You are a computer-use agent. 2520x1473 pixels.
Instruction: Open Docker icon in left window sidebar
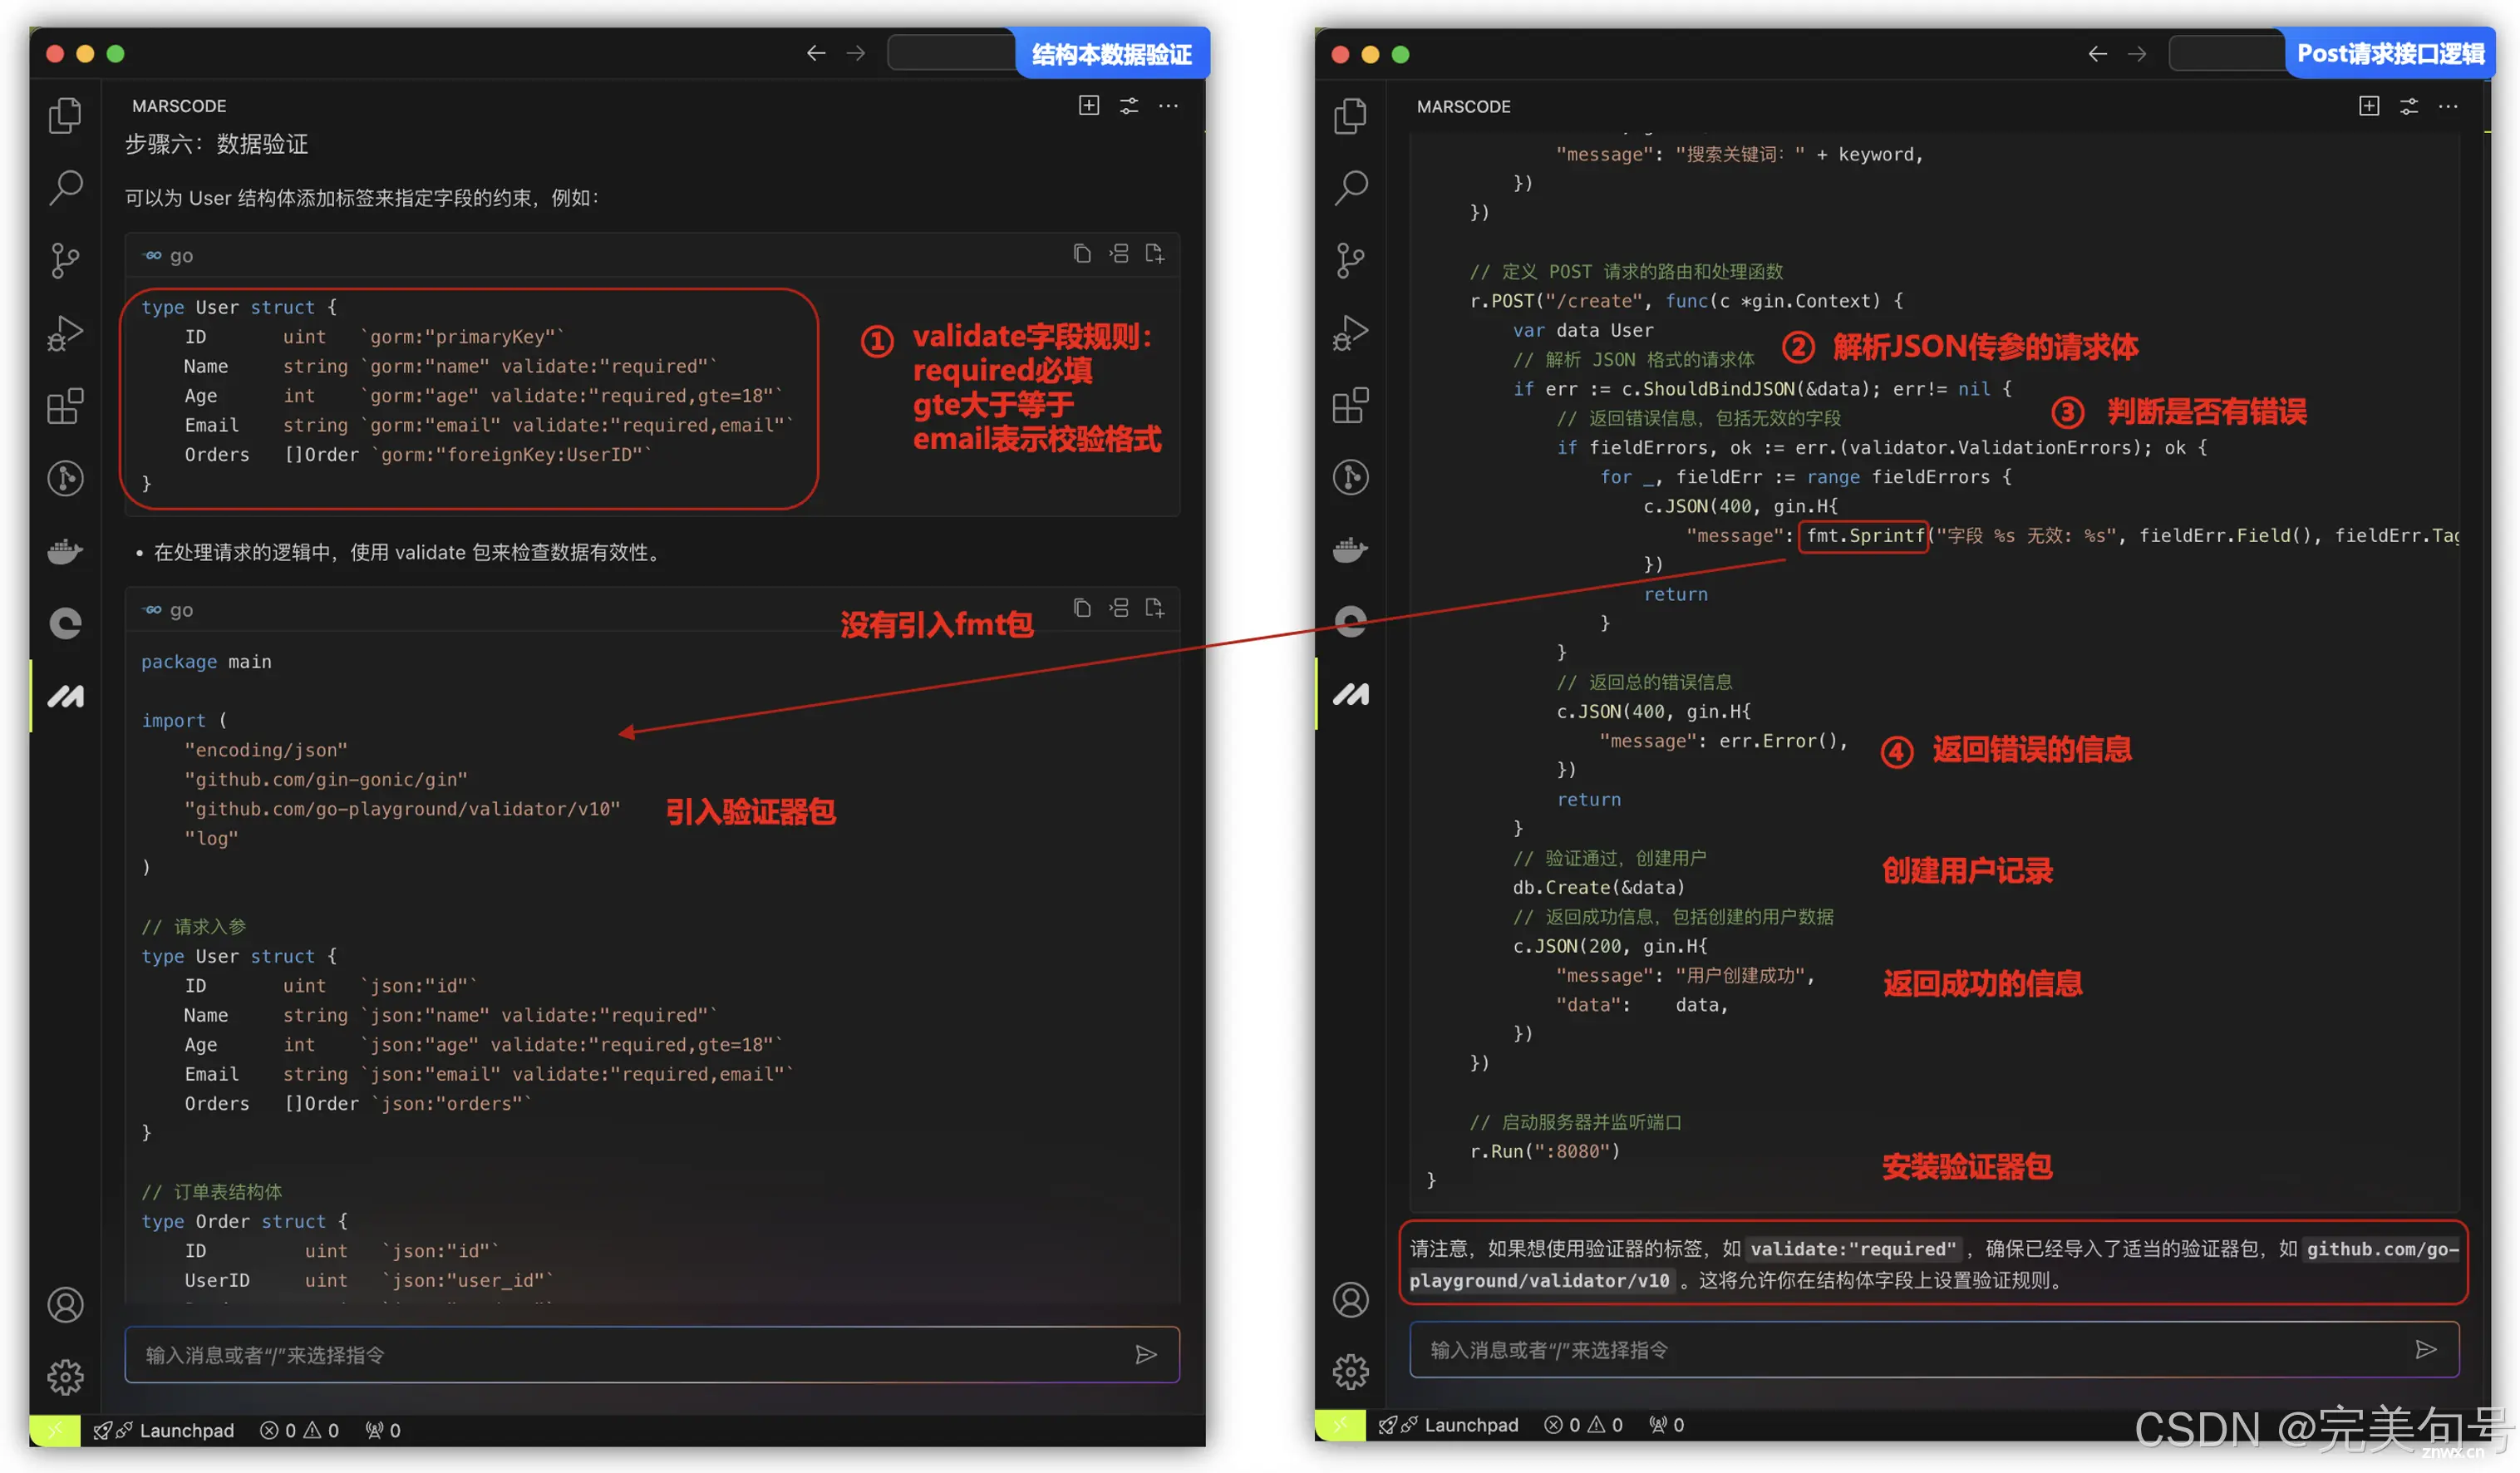(65, 550)
